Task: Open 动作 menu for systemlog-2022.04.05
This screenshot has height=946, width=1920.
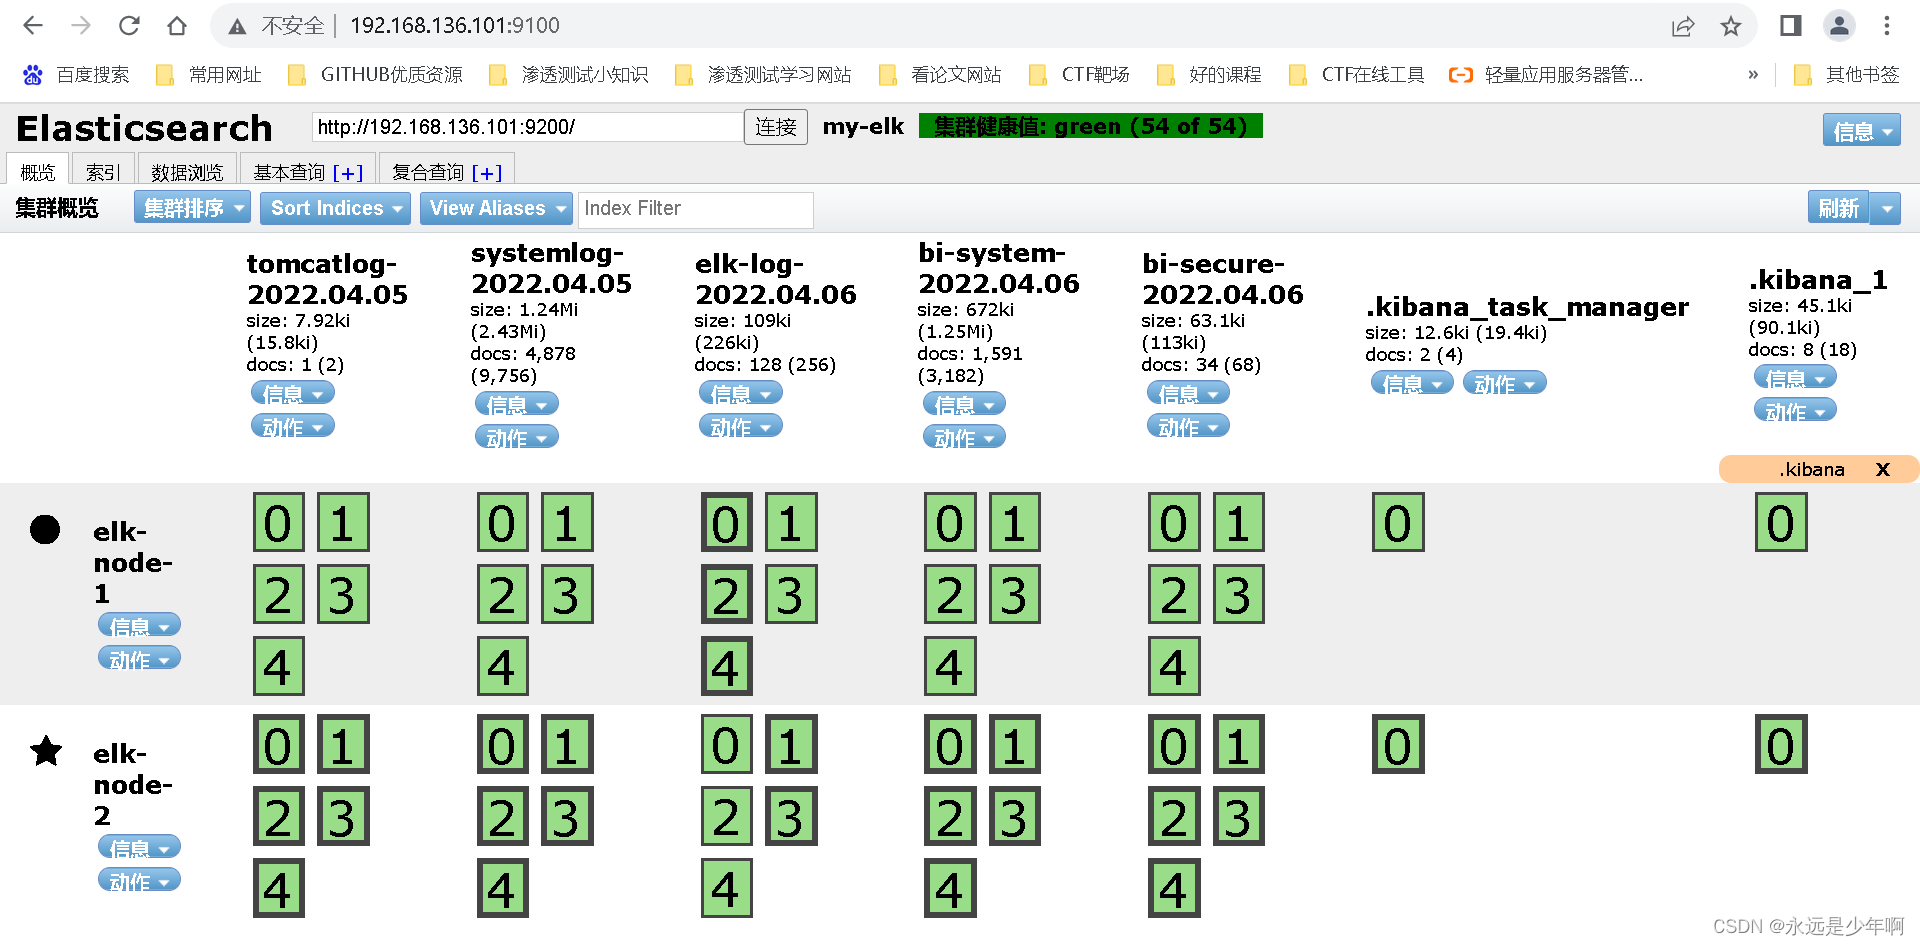Action: 517,438
